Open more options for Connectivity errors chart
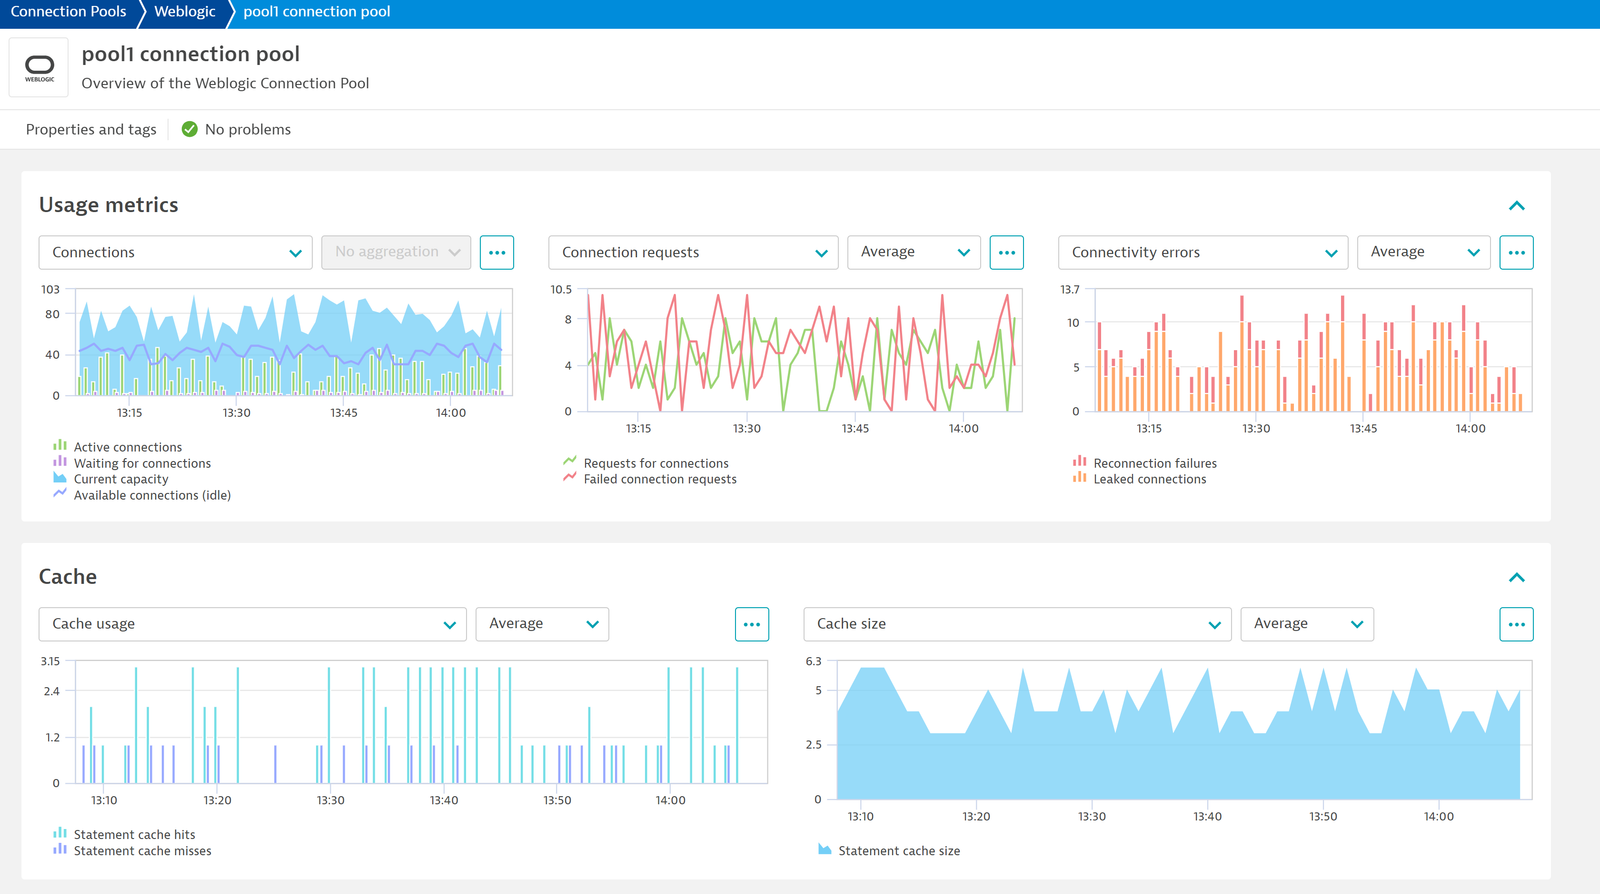1600x894 pixels. pos(1517,252)
